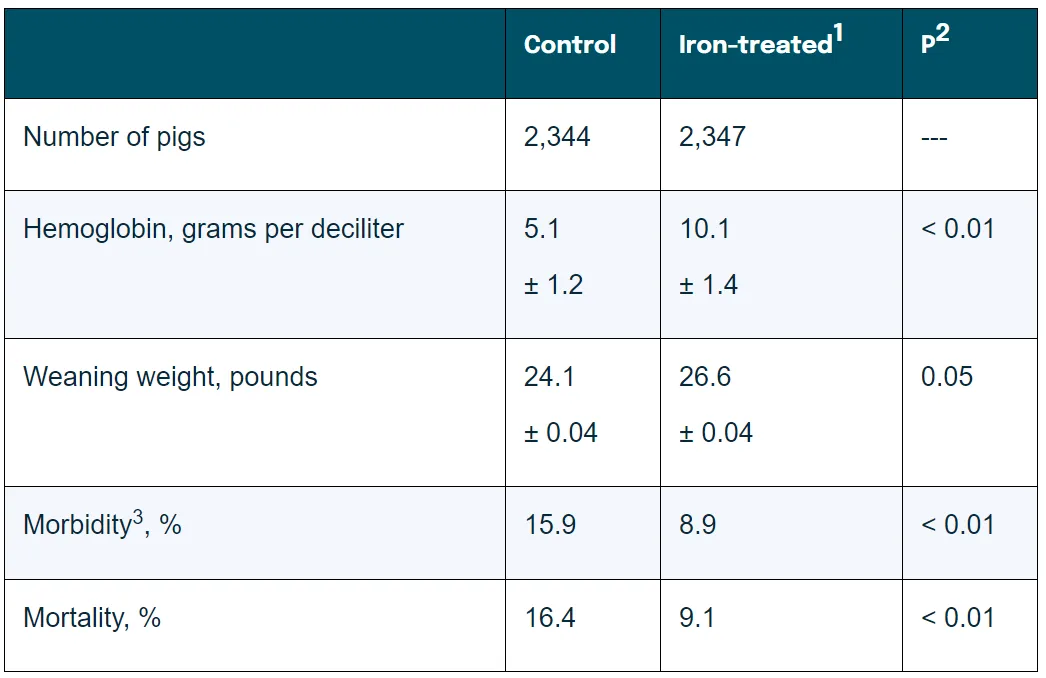Click the 9.1 iron-treated mortality value
Viewport: 1046px width, 678px height.
point(697,618)
